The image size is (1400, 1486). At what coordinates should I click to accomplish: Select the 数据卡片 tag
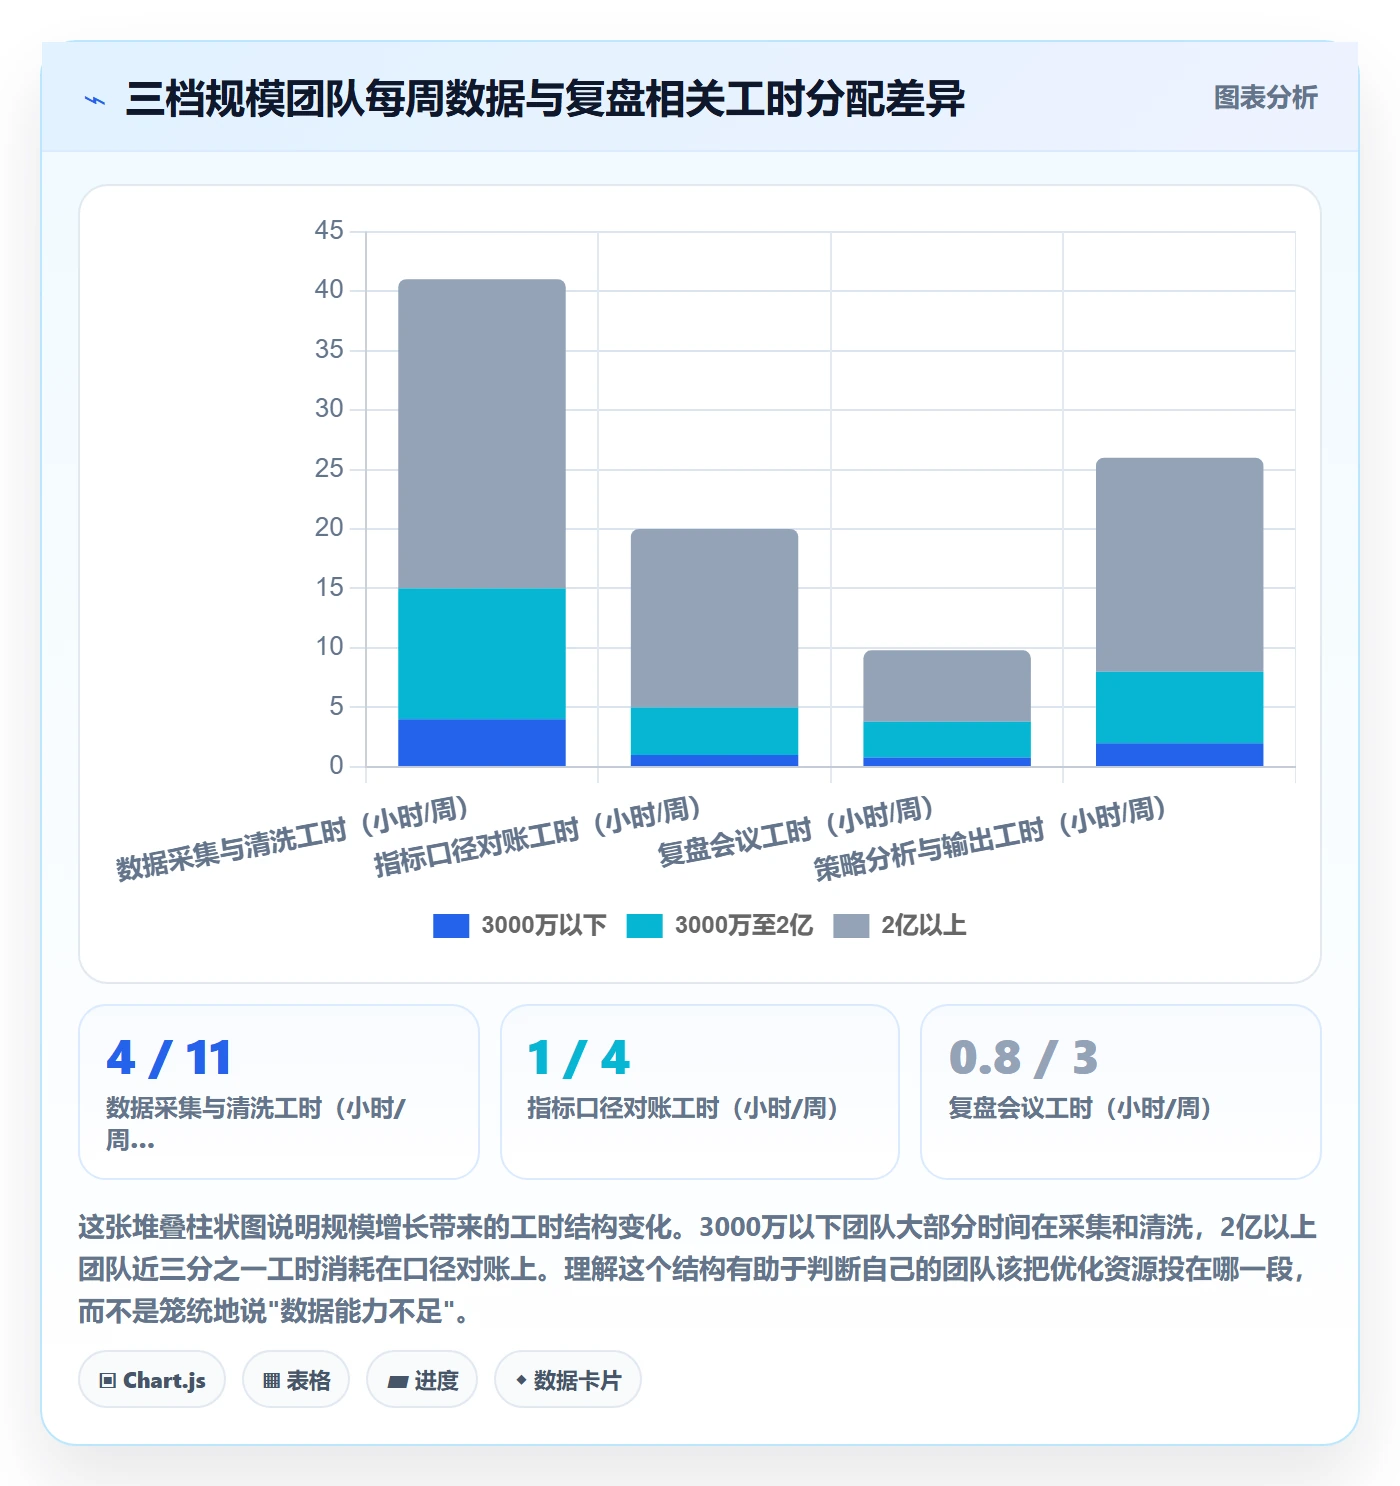pyautogui.click(x=568, y=1380)
